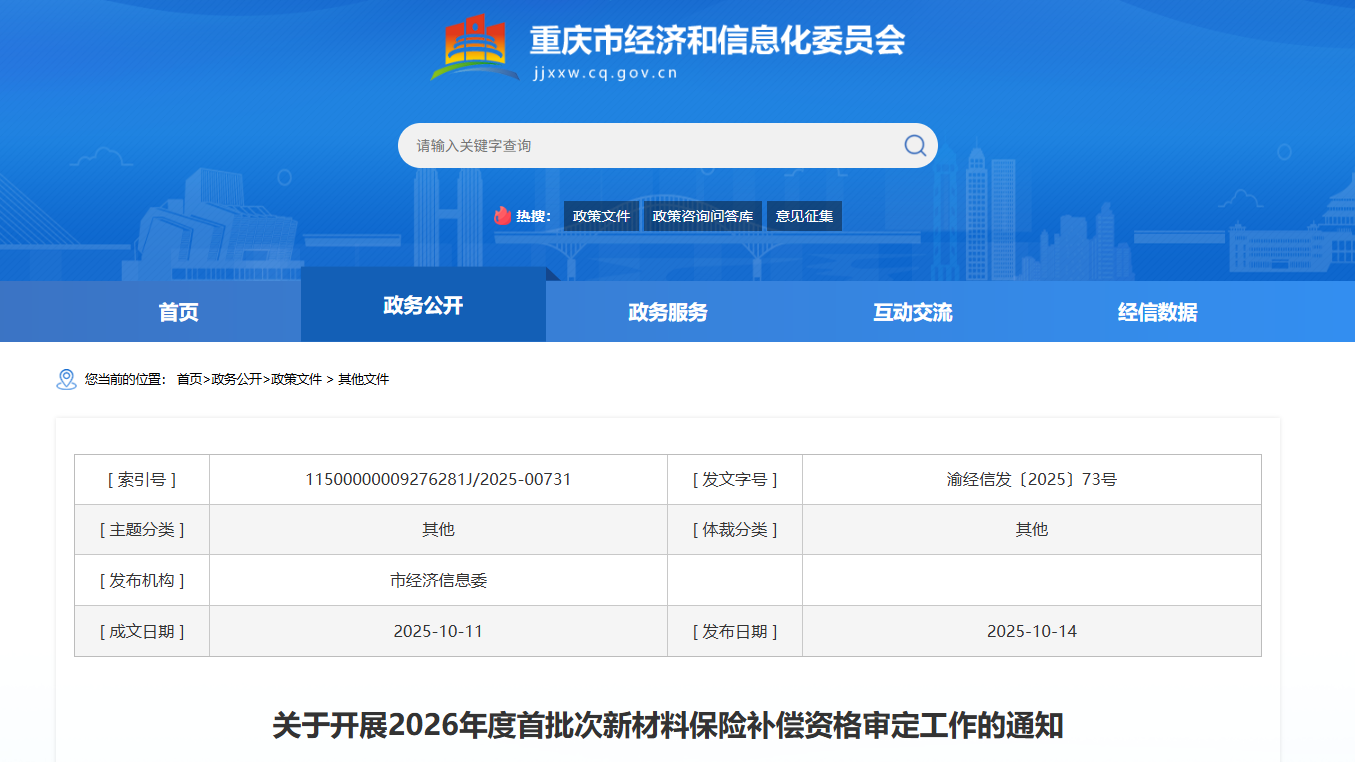Click the publish date 2025-10-14
1355x762 pixels.
[x=1032, y=631]
